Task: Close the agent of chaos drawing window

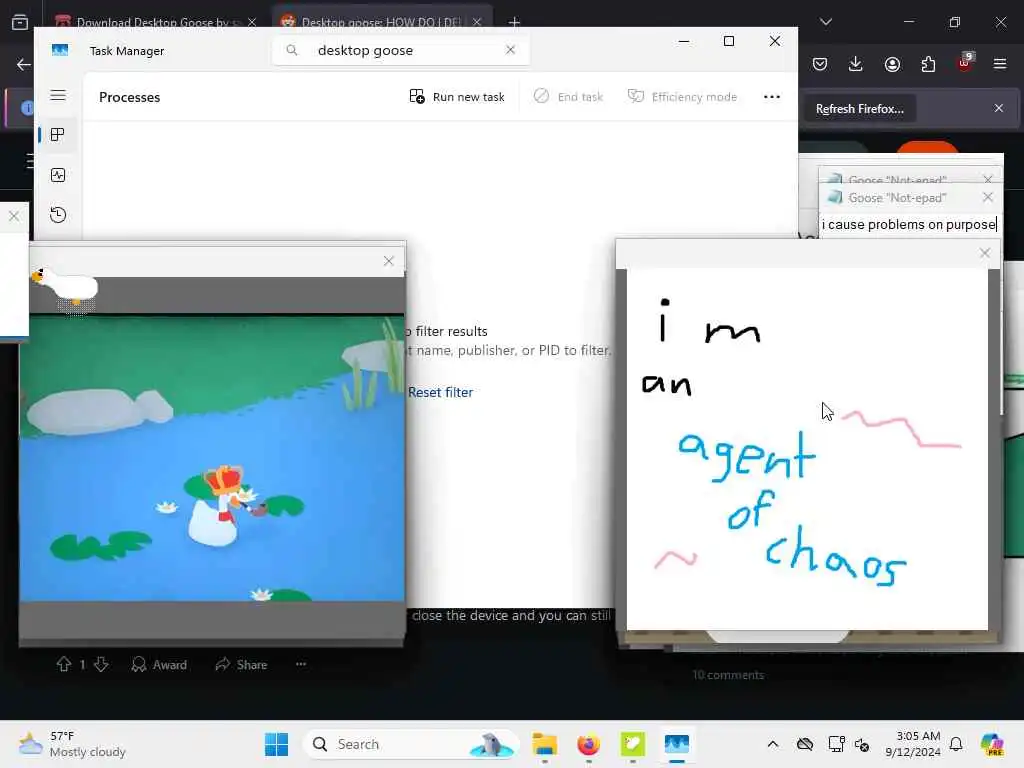Action: coord(985,253)
